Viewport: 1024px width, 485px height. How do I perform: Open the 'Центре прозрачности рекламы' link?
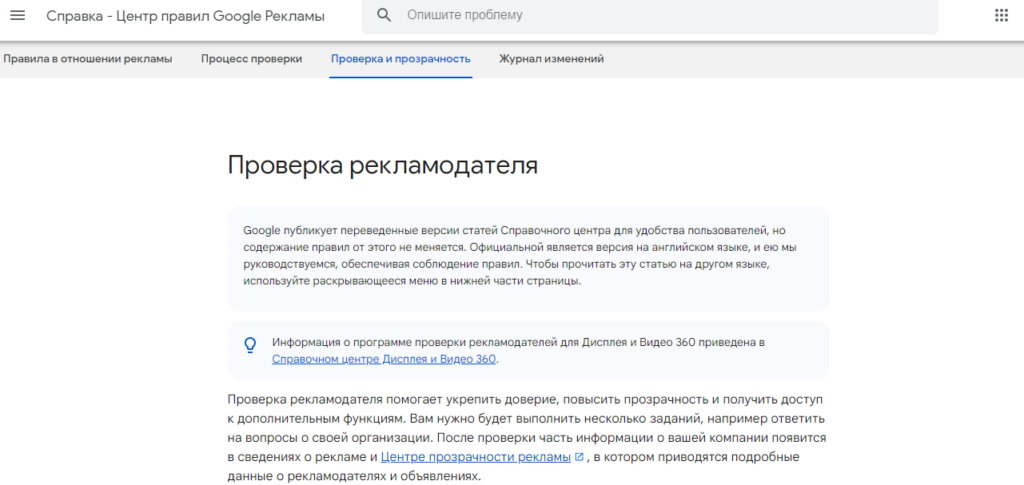475,458
